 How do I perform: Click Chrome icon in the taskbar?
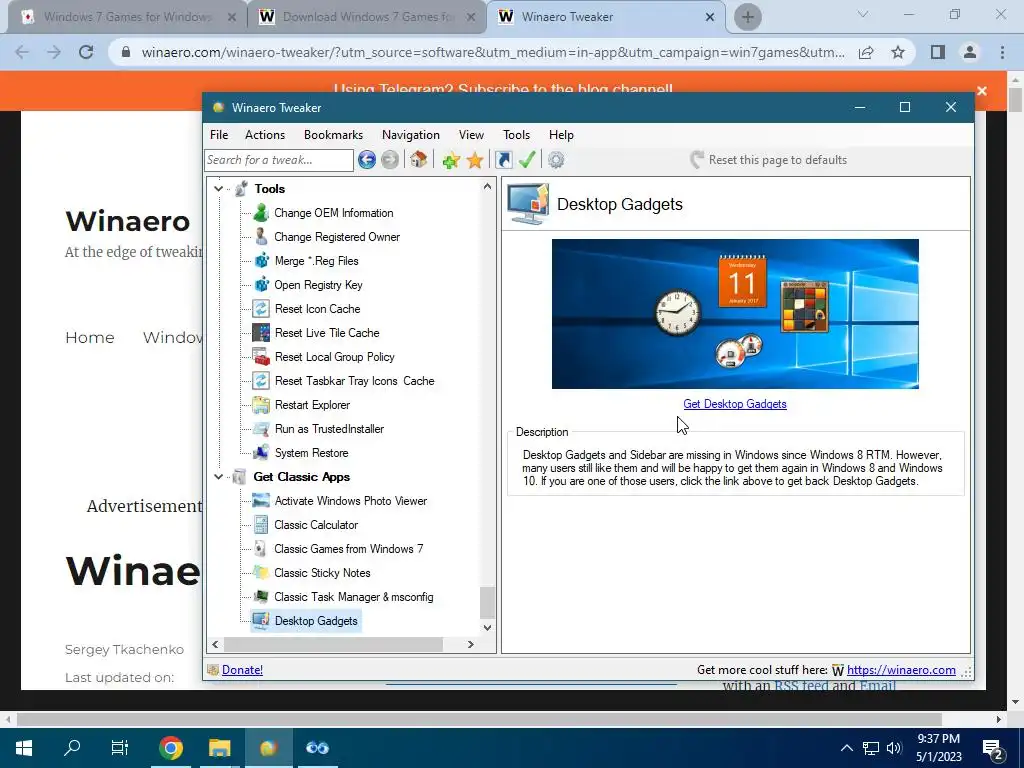pyautogui.click(x=170, y=748)
